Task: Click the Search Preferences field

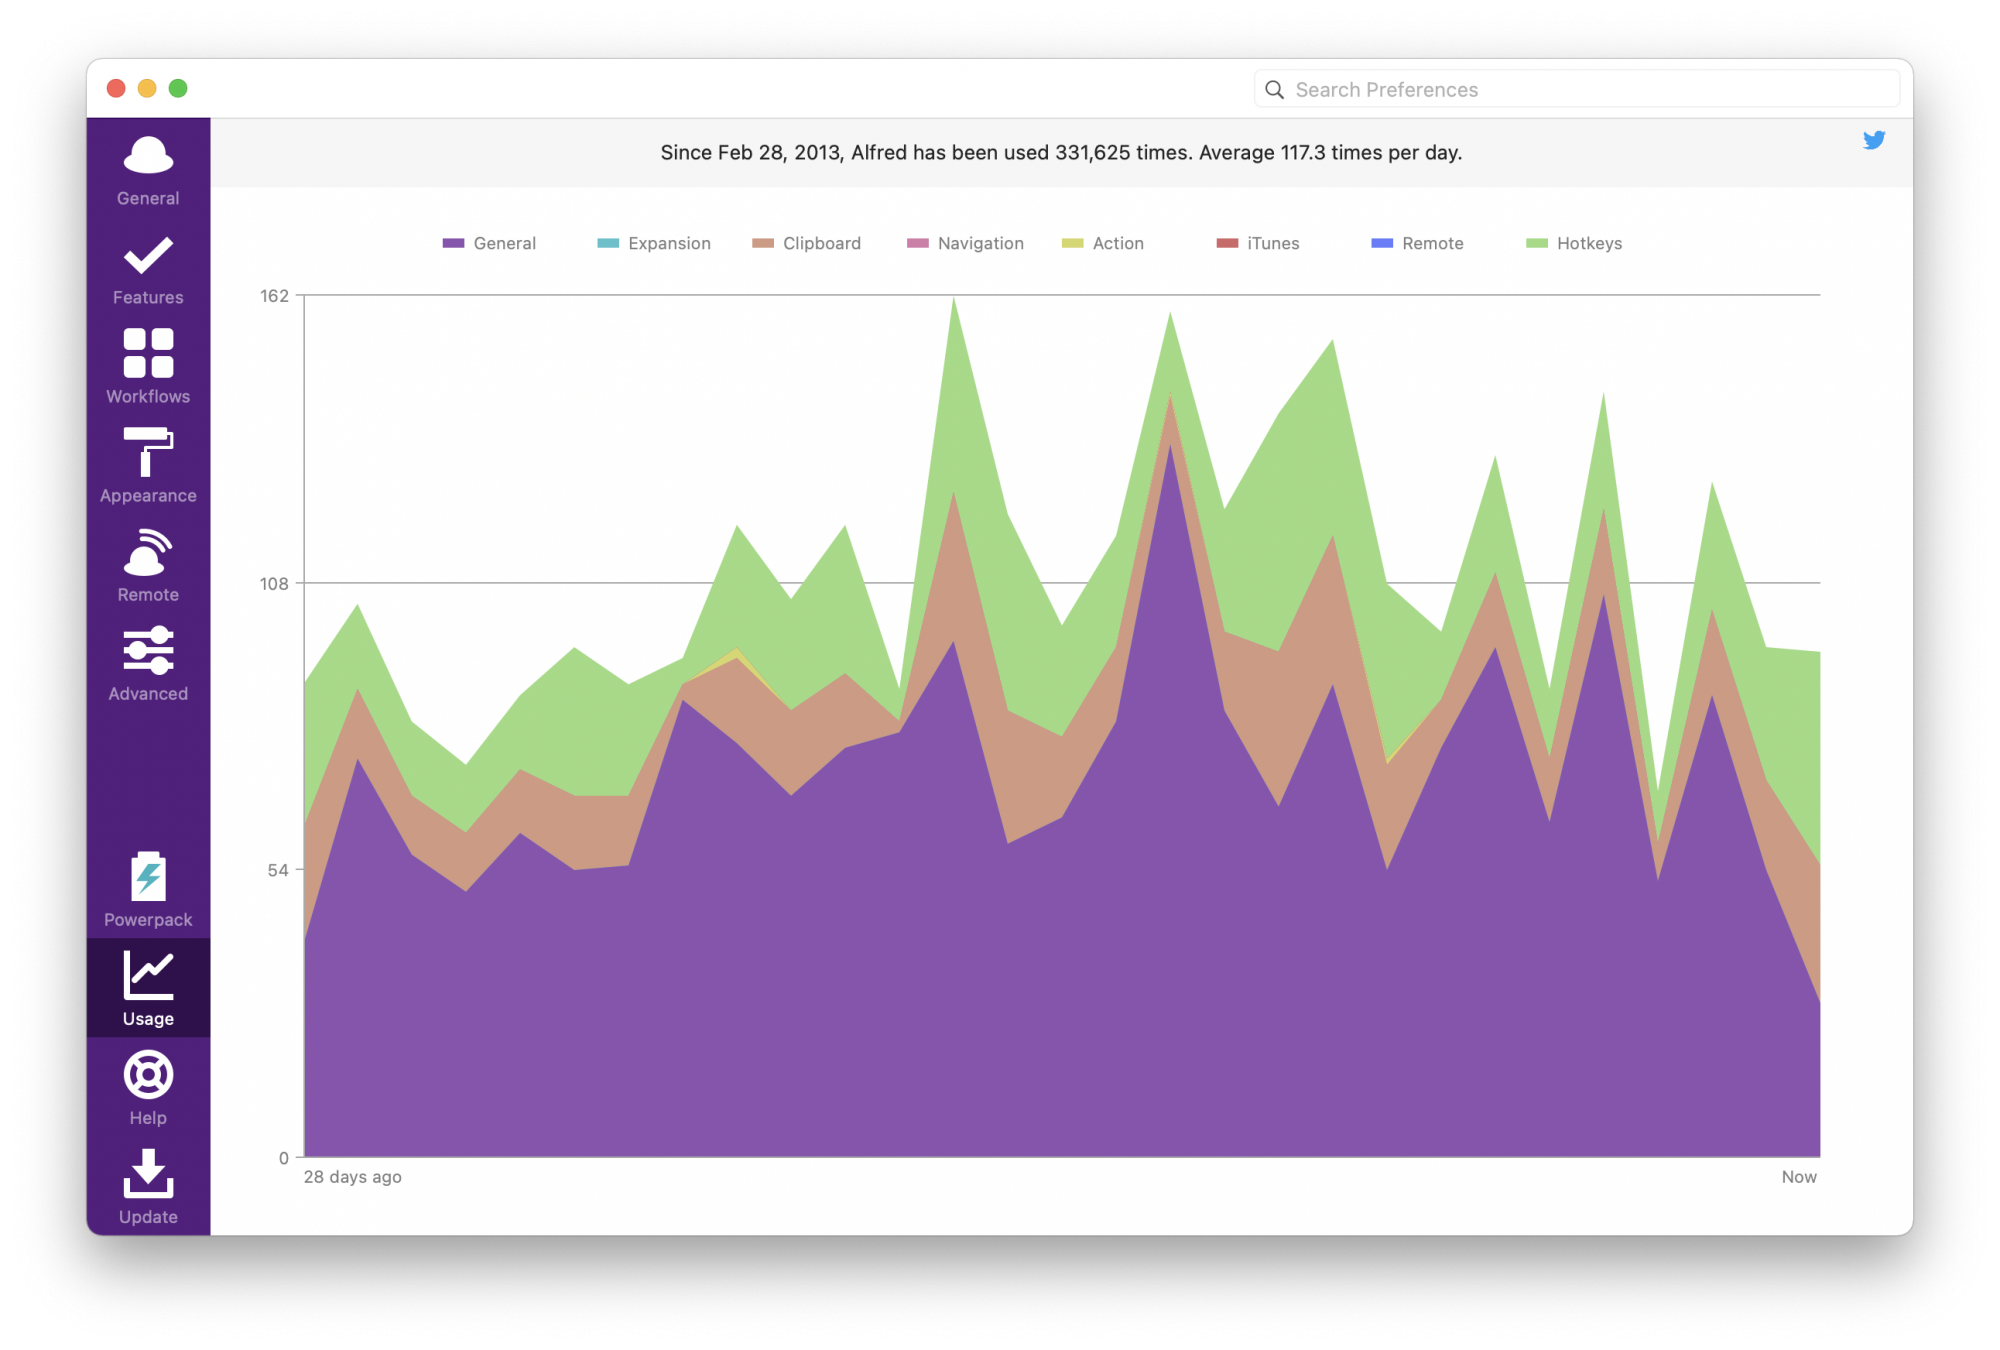Action: [x=1577, y=89]
